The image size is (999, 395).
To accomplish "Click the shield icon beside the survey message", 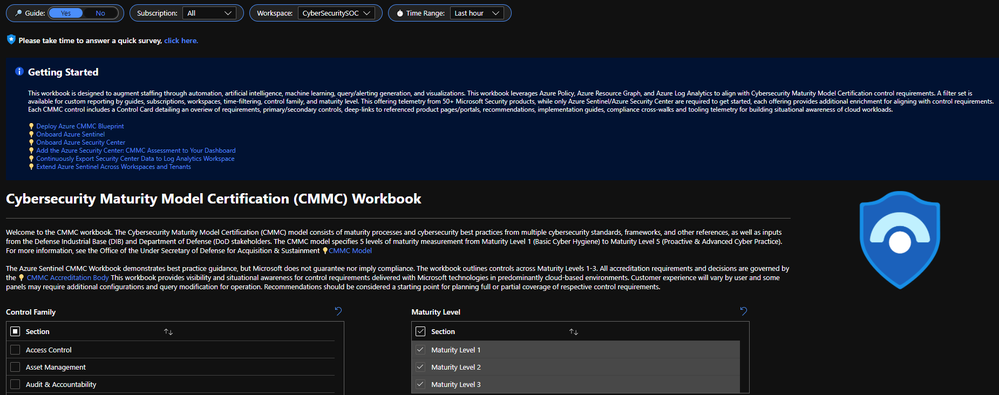I will point(11,40).
